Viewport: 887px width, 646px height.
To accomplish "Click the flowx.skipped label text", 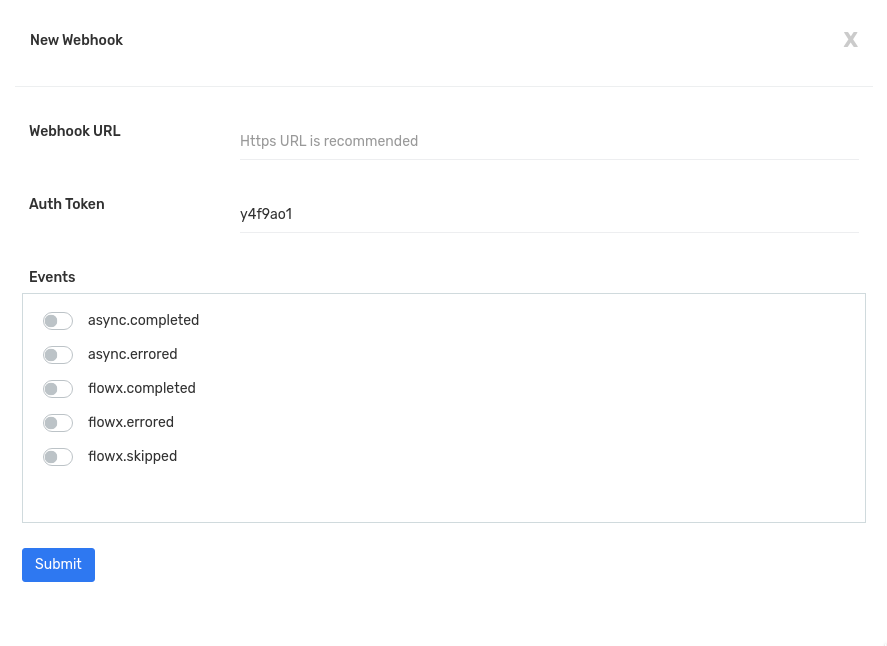I will pyautogui.click(x=132, y=456).
